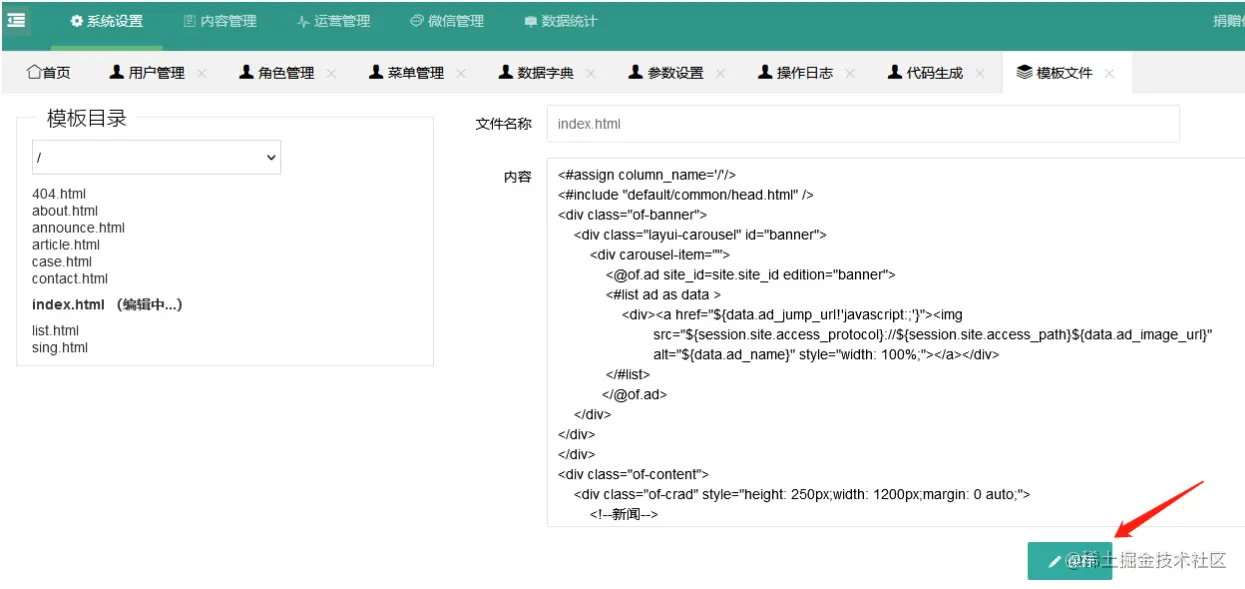Open the about.html template file
This screenshot has height=589, width=1245.
coord(65,211)
